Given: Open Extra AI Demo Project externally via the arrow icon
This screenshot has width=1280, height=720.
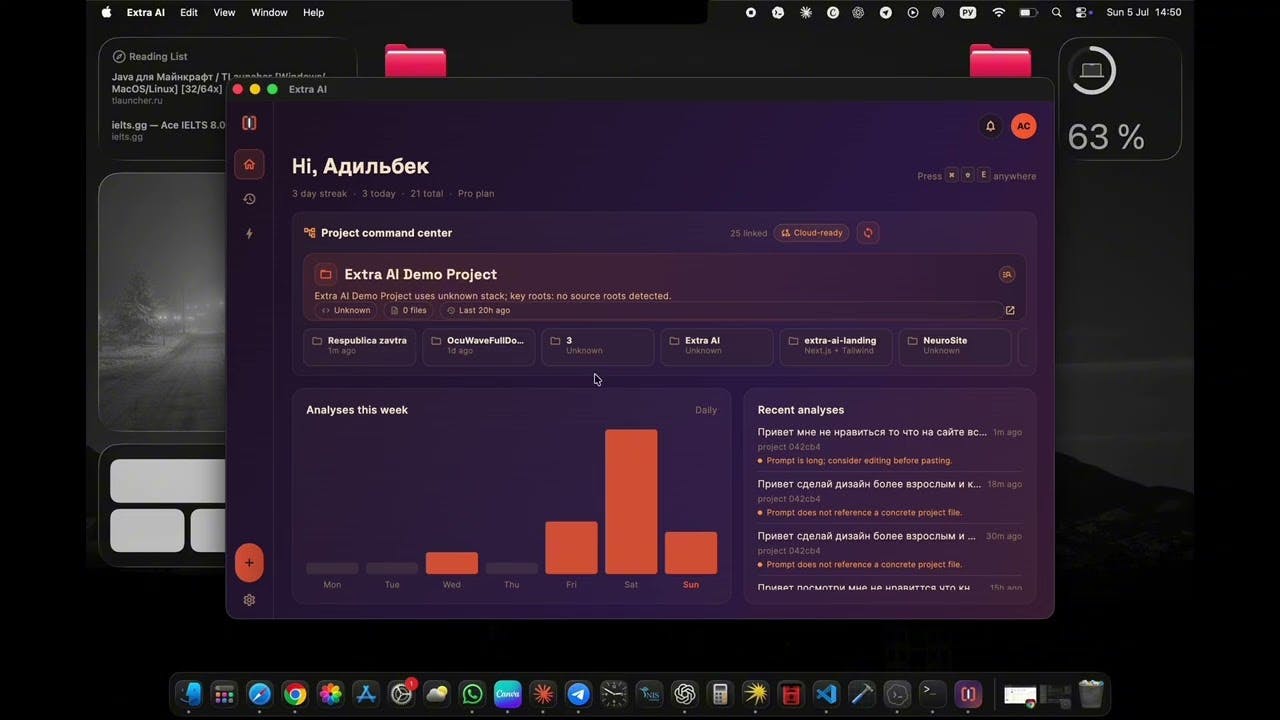Looking at the screenshot, I should tap(1010, 310).
